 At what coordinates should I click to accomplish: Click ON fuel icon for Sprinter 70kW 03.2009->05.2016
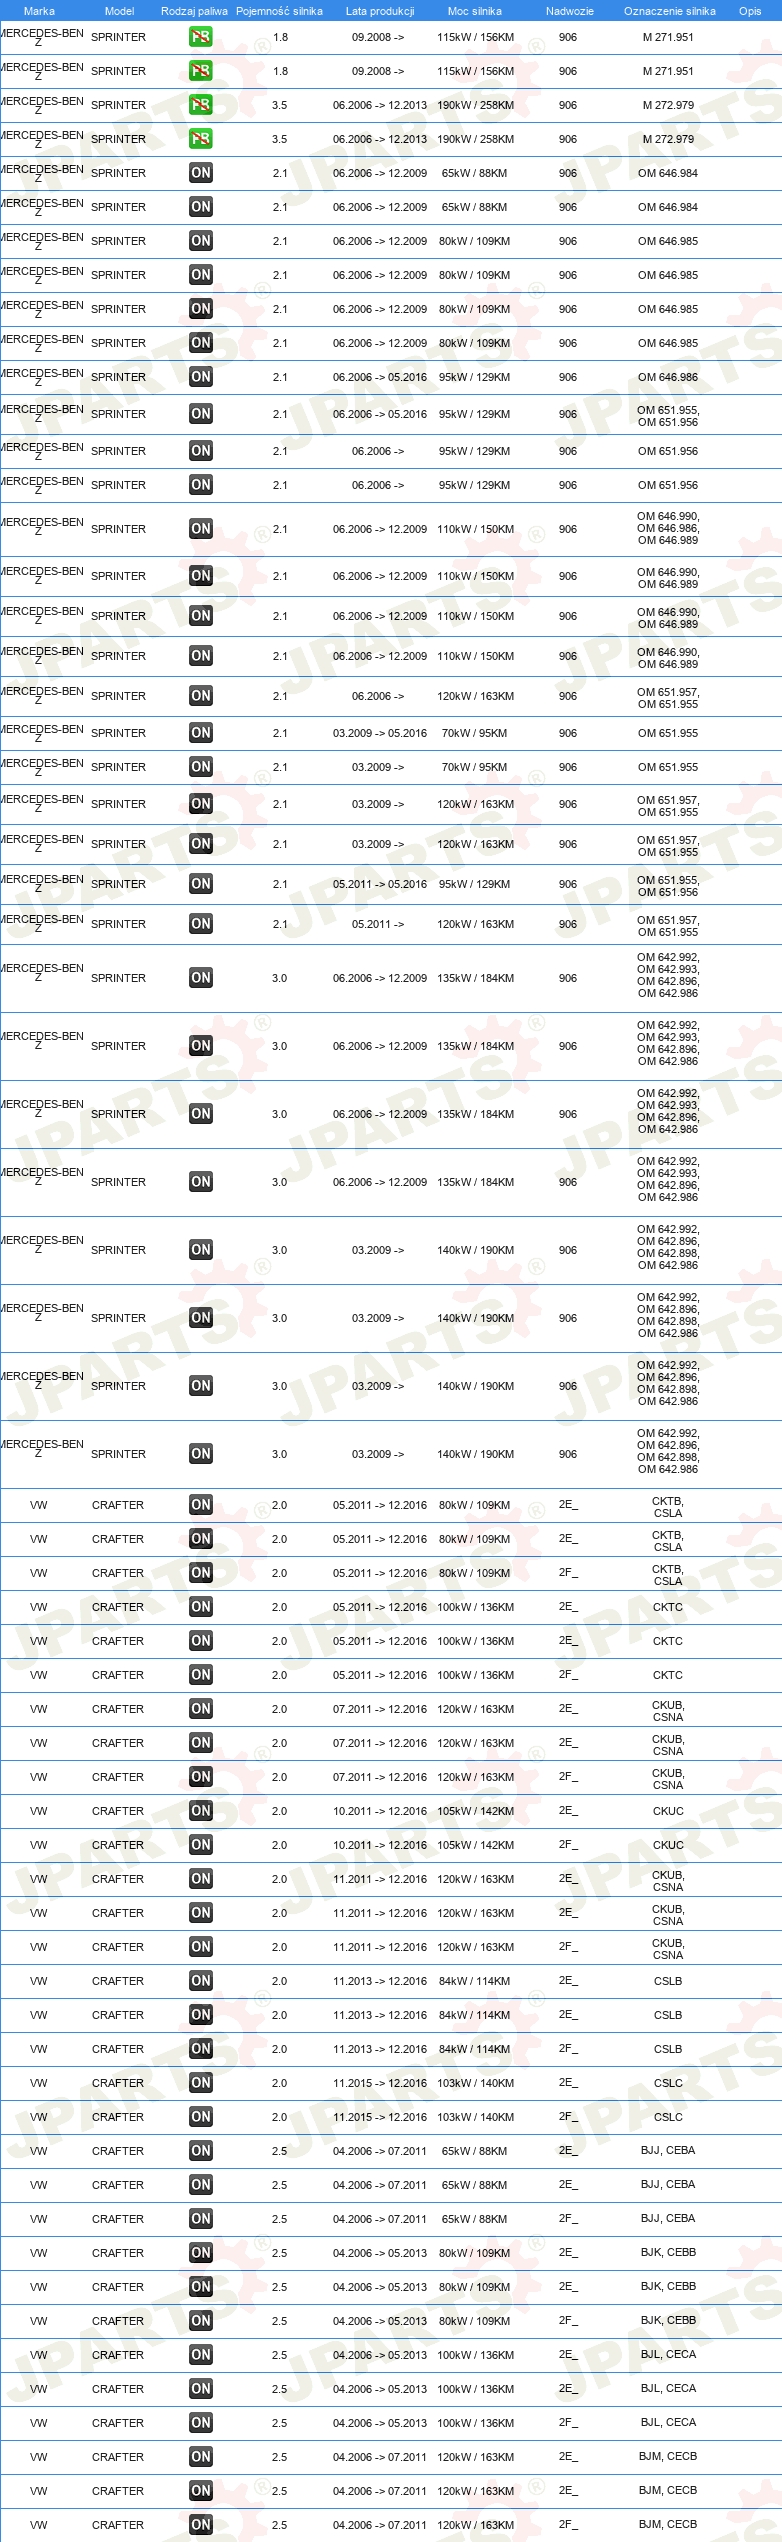tap(200, 733)
